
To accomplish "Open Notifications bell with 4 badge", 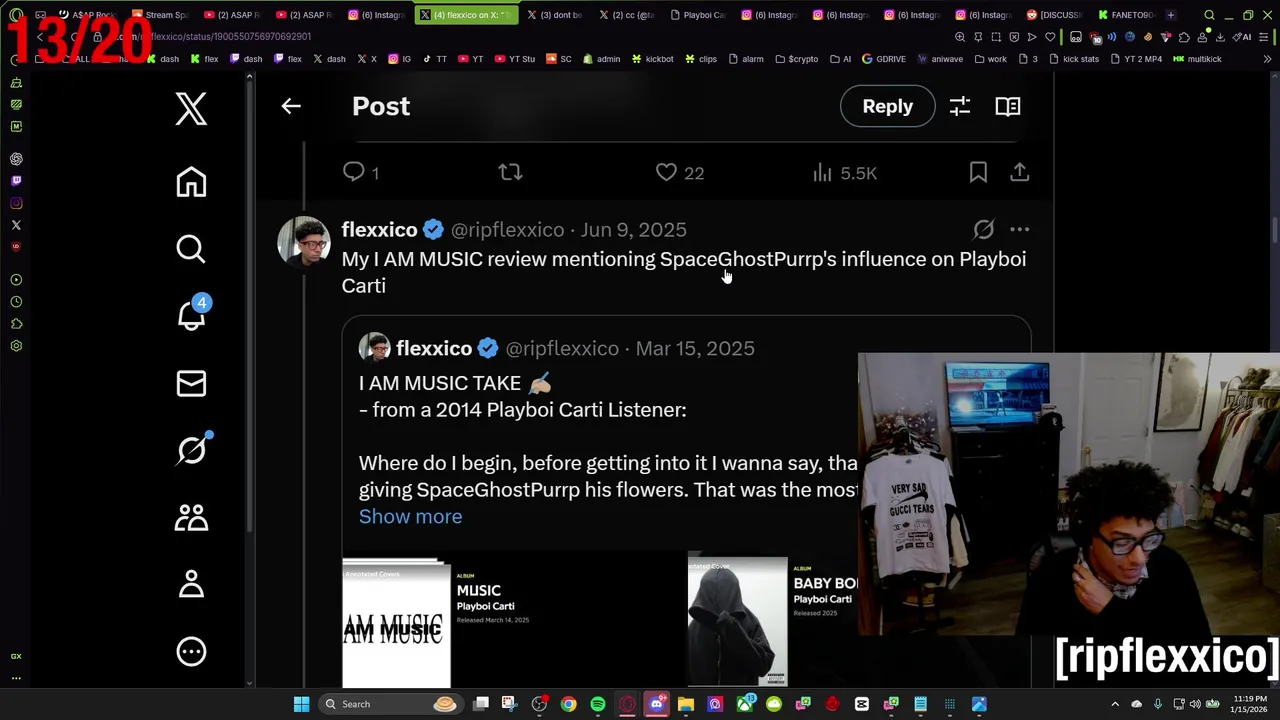I will click(x=192, y=314).
